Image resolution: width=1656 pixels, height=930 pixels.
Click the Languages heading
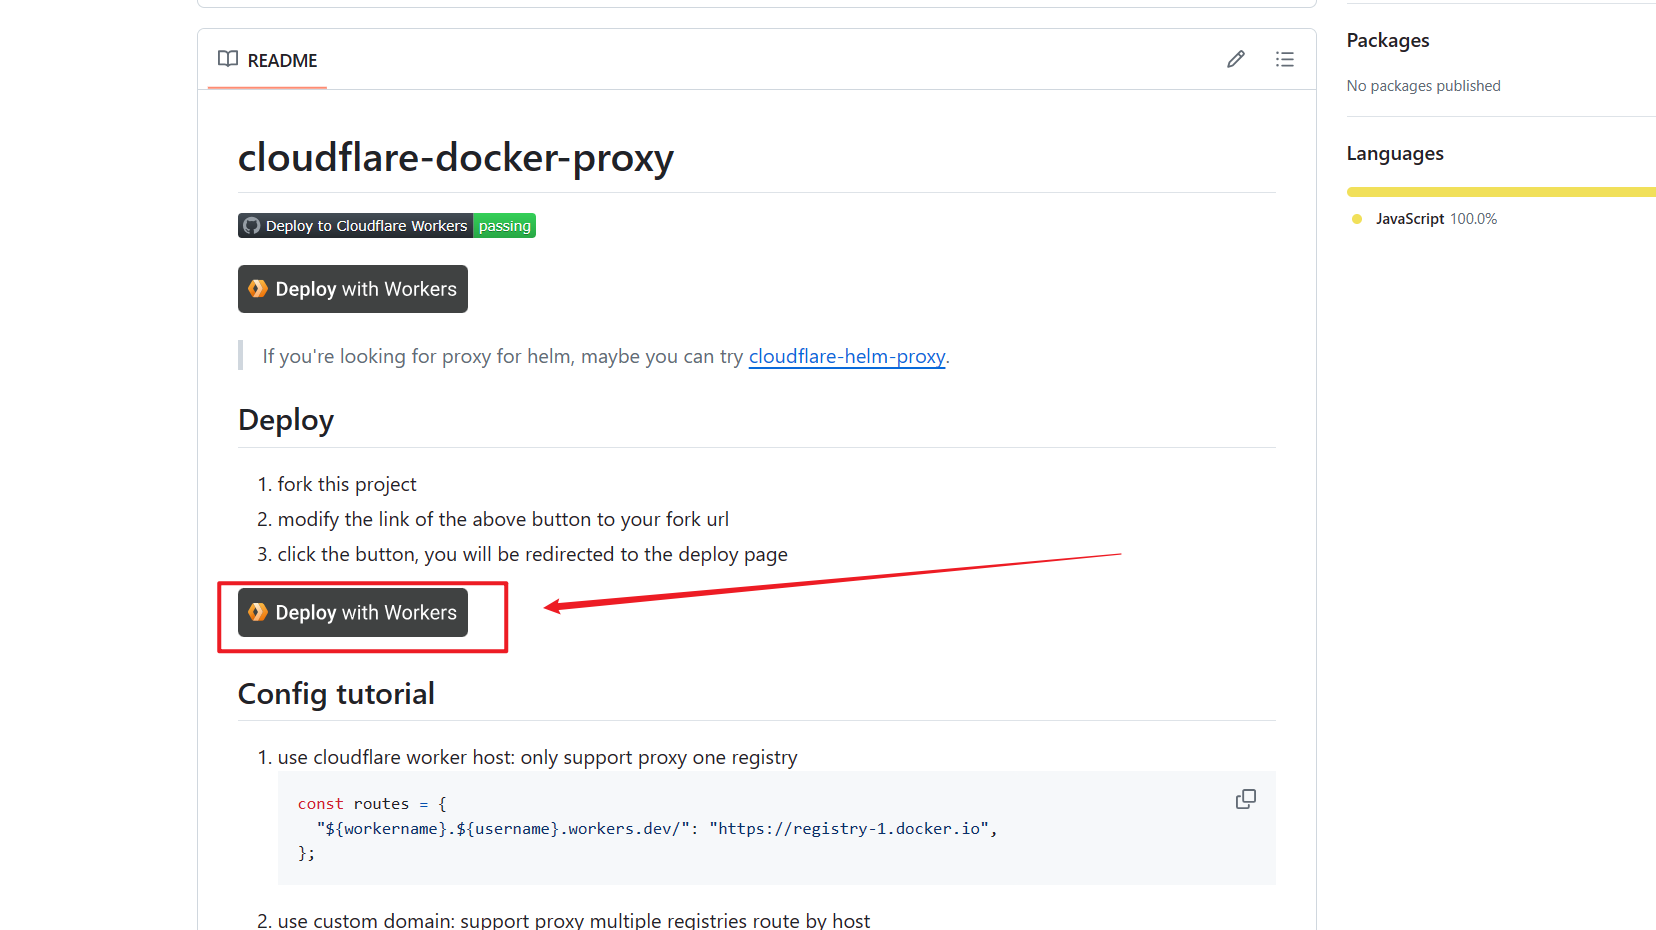coord(1395,153)
